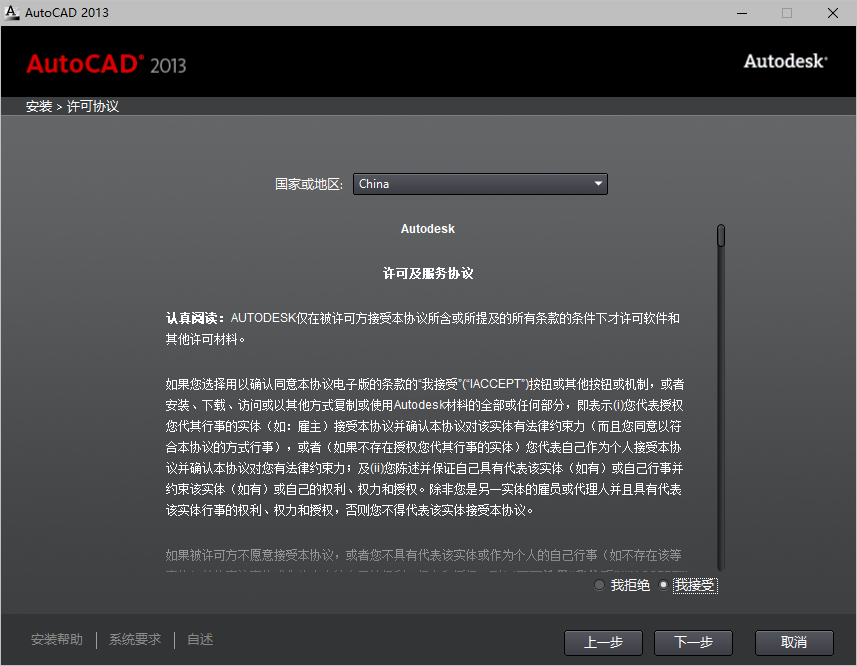Open the 自述 readme
The image size is (857, 666).
(x=199, y=639)
